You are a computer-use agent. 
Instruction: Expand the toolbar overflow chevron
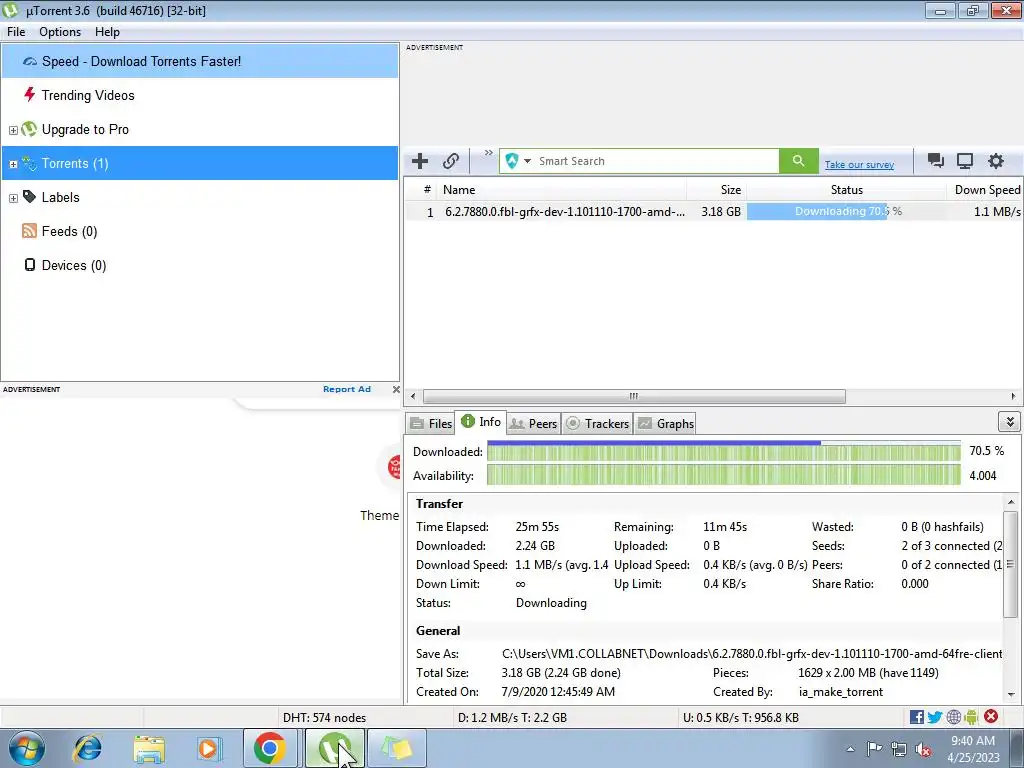click(x=488, y=153)
